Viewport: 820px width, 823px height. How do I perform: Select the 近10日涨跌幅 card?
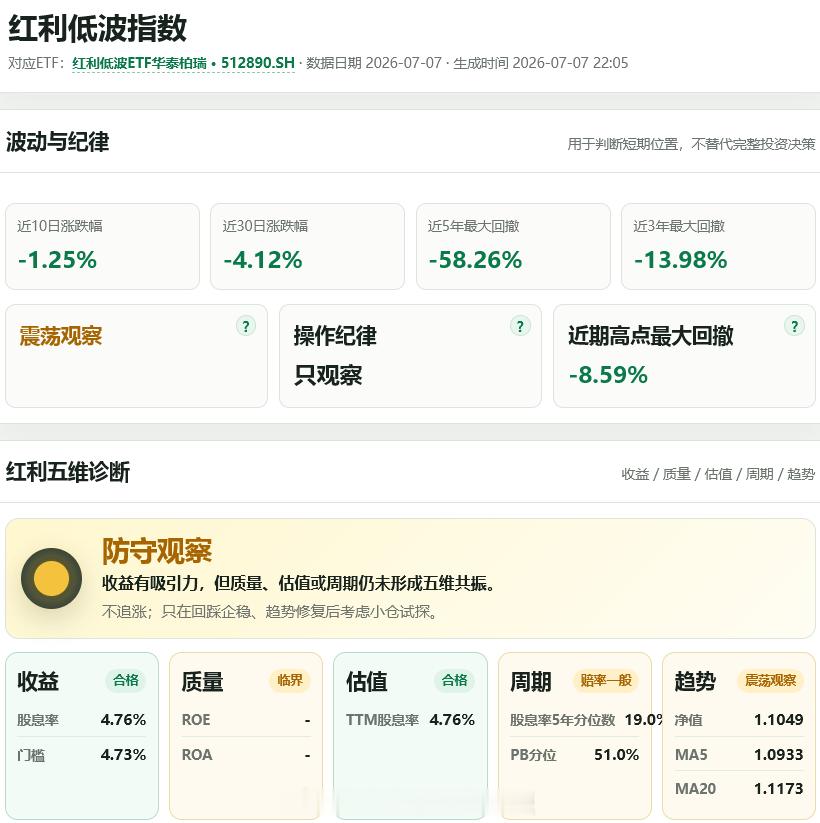[x=102, y=246]
